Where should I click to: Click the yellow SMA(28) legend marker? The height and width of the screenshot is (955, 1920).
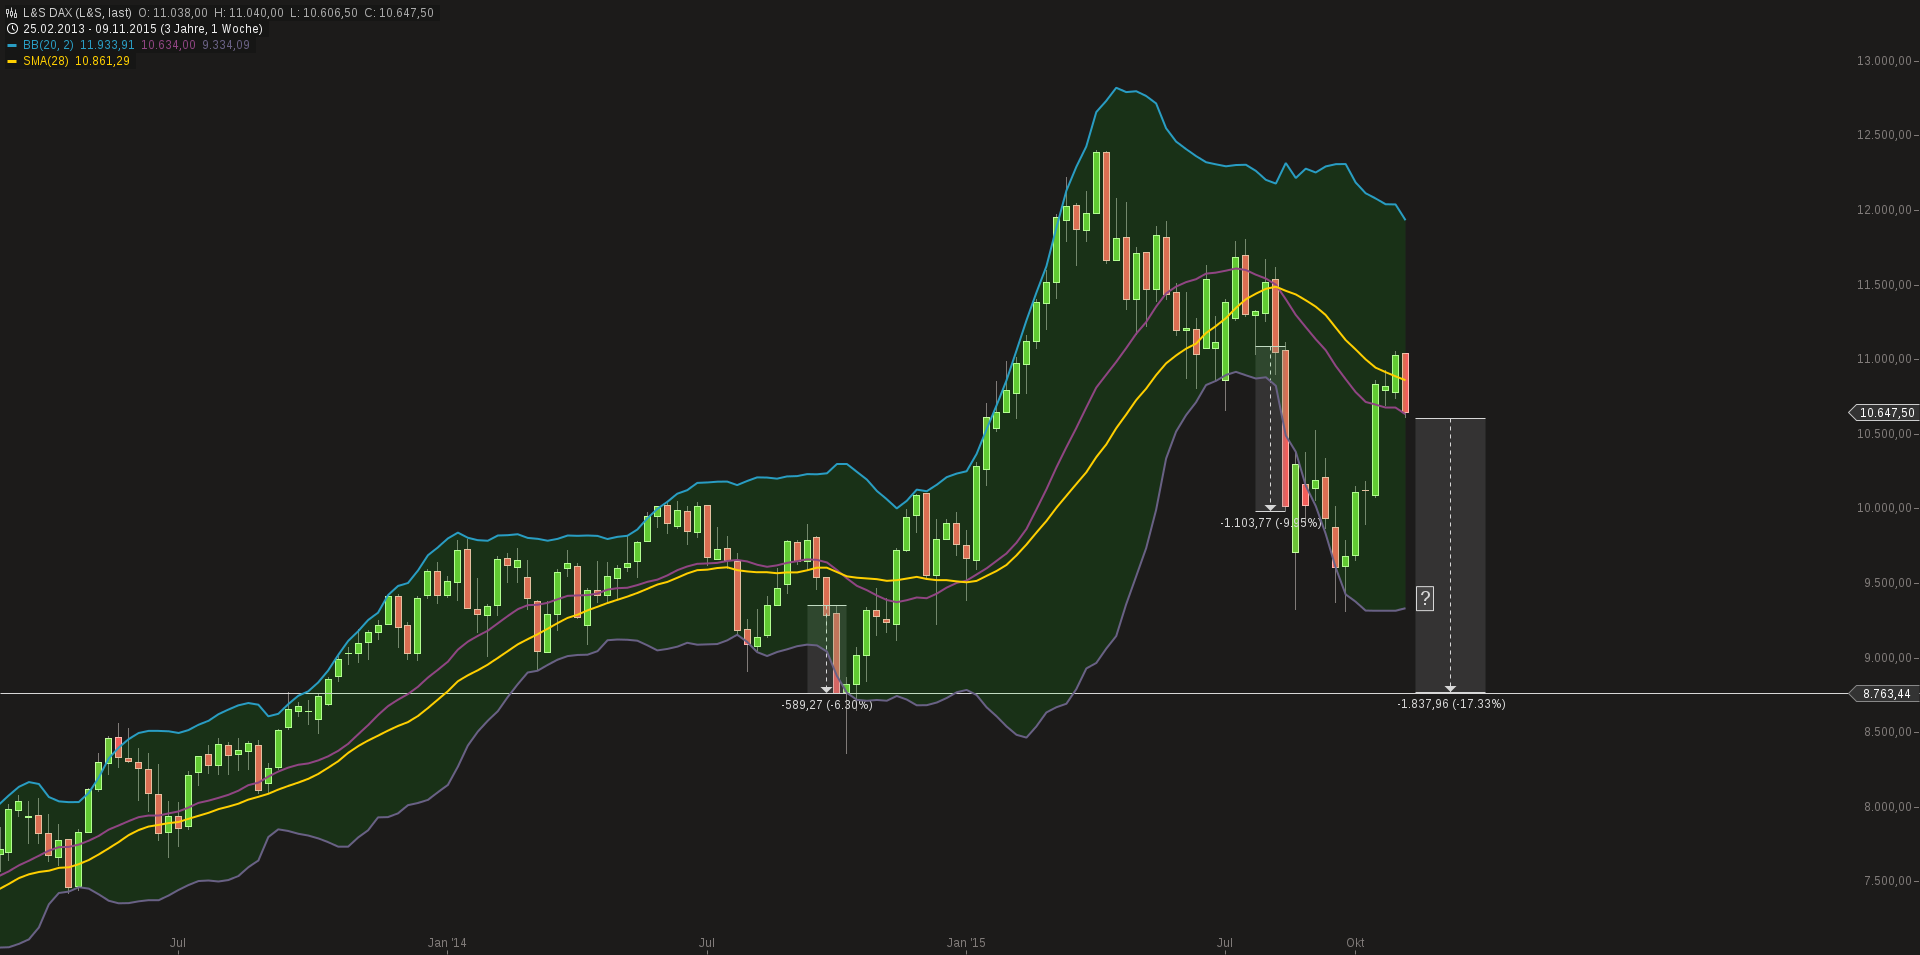pos(12,61)
